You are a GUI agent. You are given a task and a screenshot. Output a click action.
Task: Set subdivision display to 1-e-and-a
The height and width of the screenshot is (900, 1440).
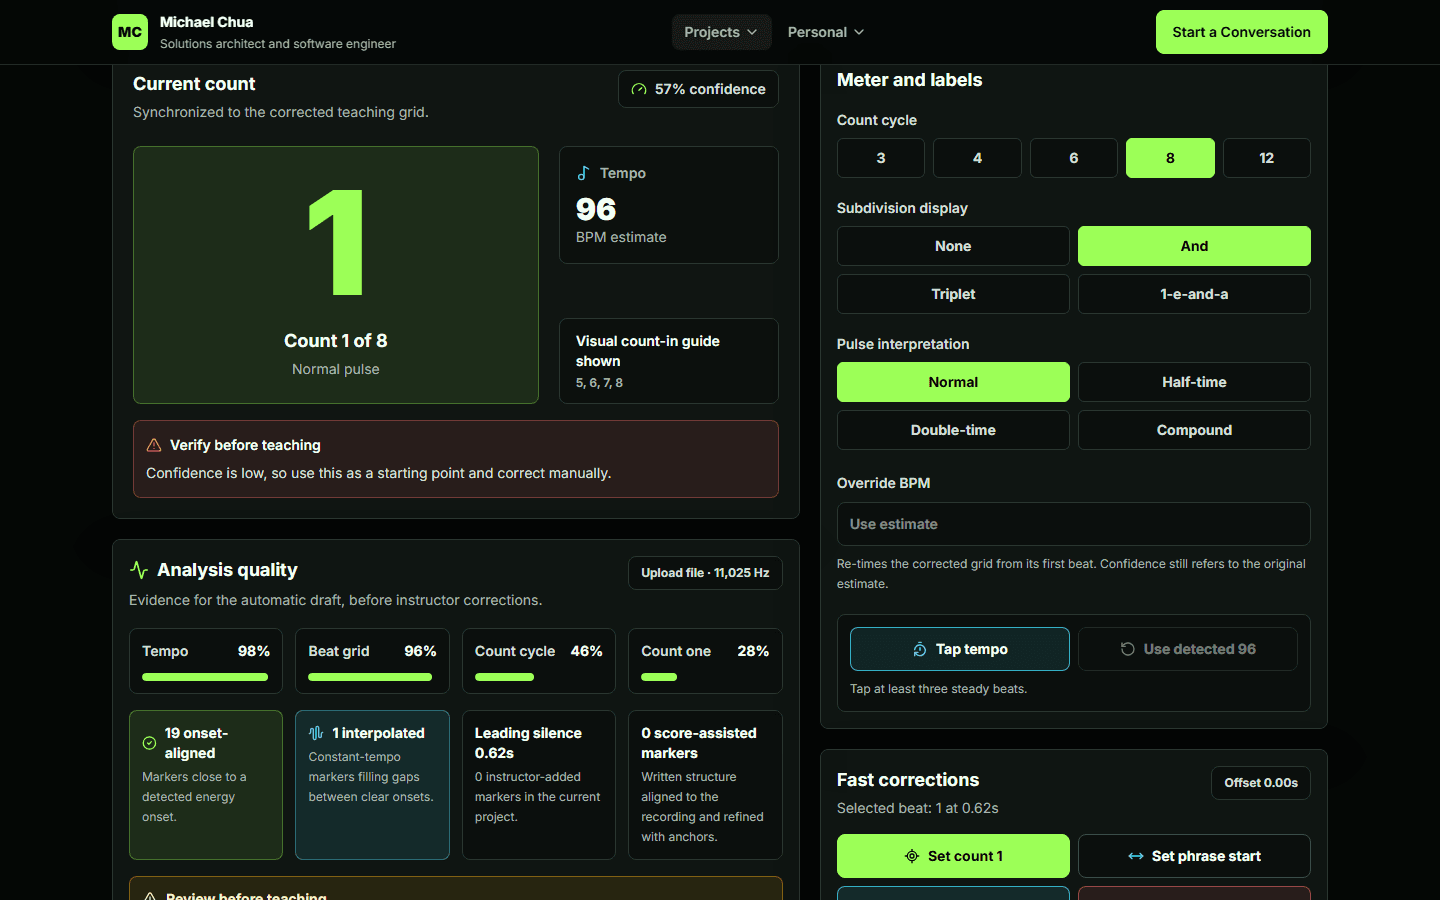coord(1194,294)
